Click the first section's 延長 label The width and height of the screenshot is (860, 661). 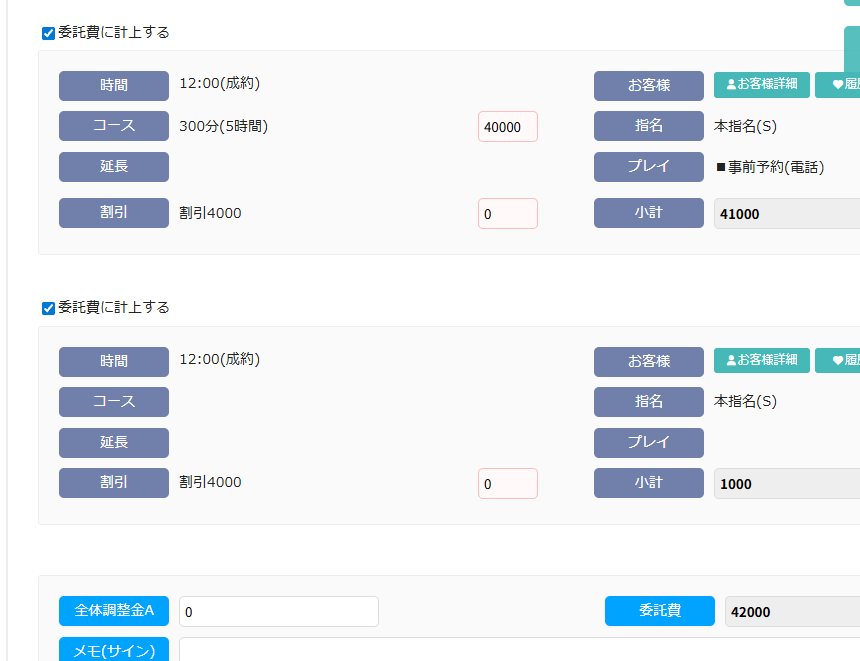[x=114, y=167]
